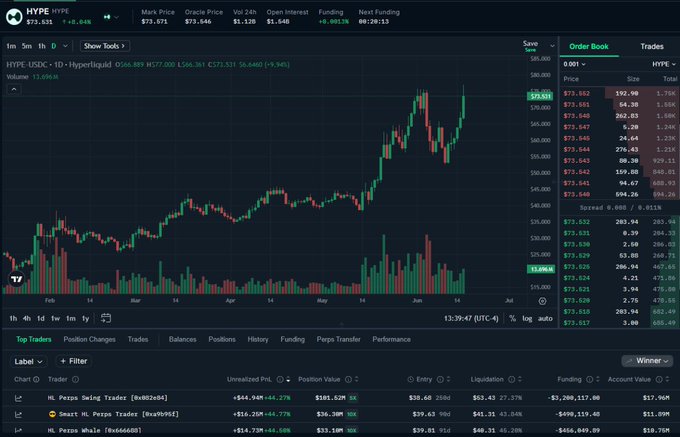Click bid price $73.517 in order book

pyautogui.click(x=576, y=323)
